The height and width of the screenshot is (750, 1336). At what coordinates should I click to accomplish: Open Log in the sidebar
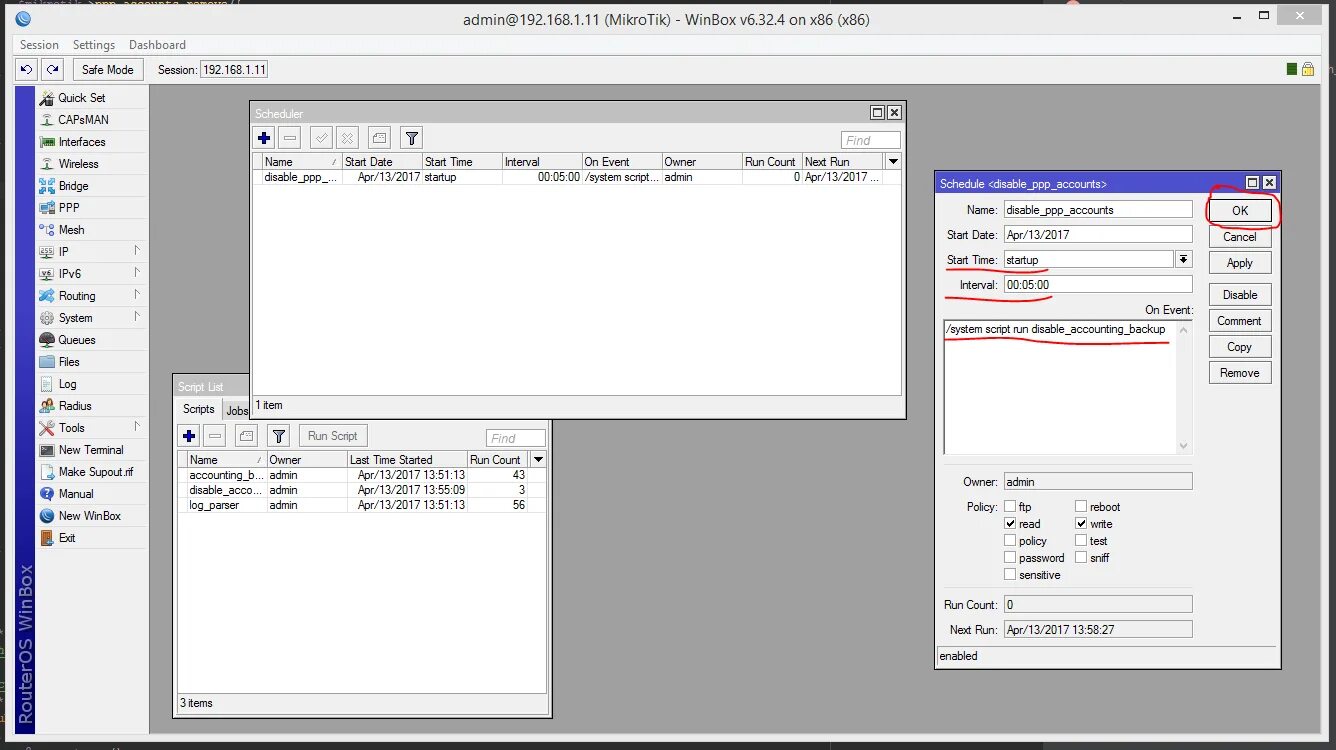pyautogui.click(x=67, y=384)
